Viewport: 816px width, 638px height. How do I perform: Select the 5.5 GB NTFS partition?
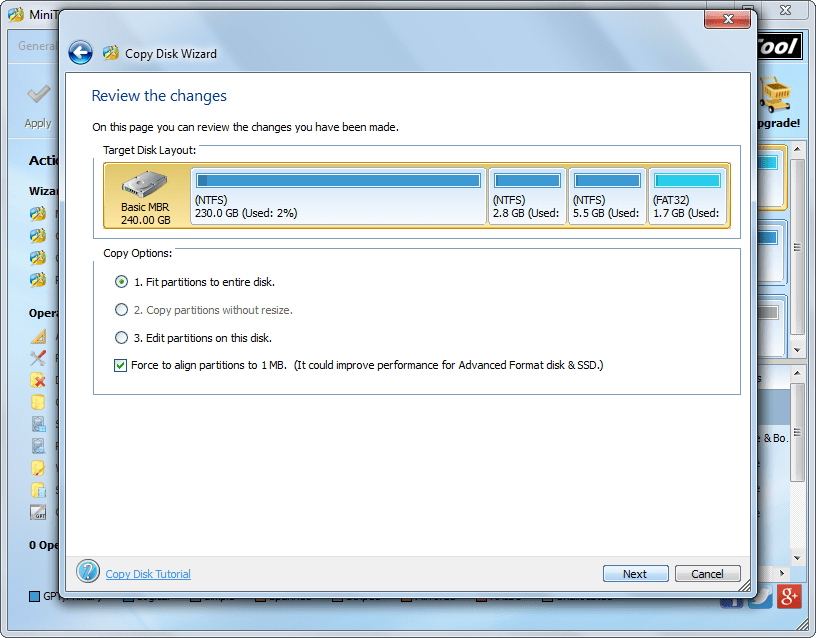[607, 196]
